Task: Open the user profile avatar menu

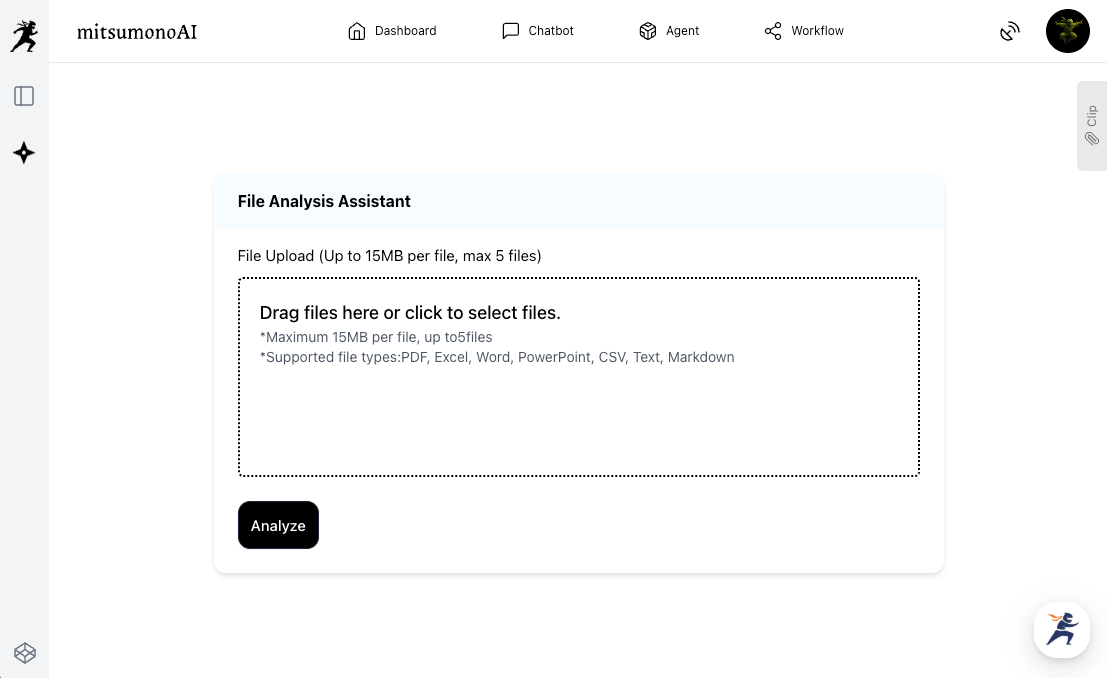Action: pos(1067,31)
